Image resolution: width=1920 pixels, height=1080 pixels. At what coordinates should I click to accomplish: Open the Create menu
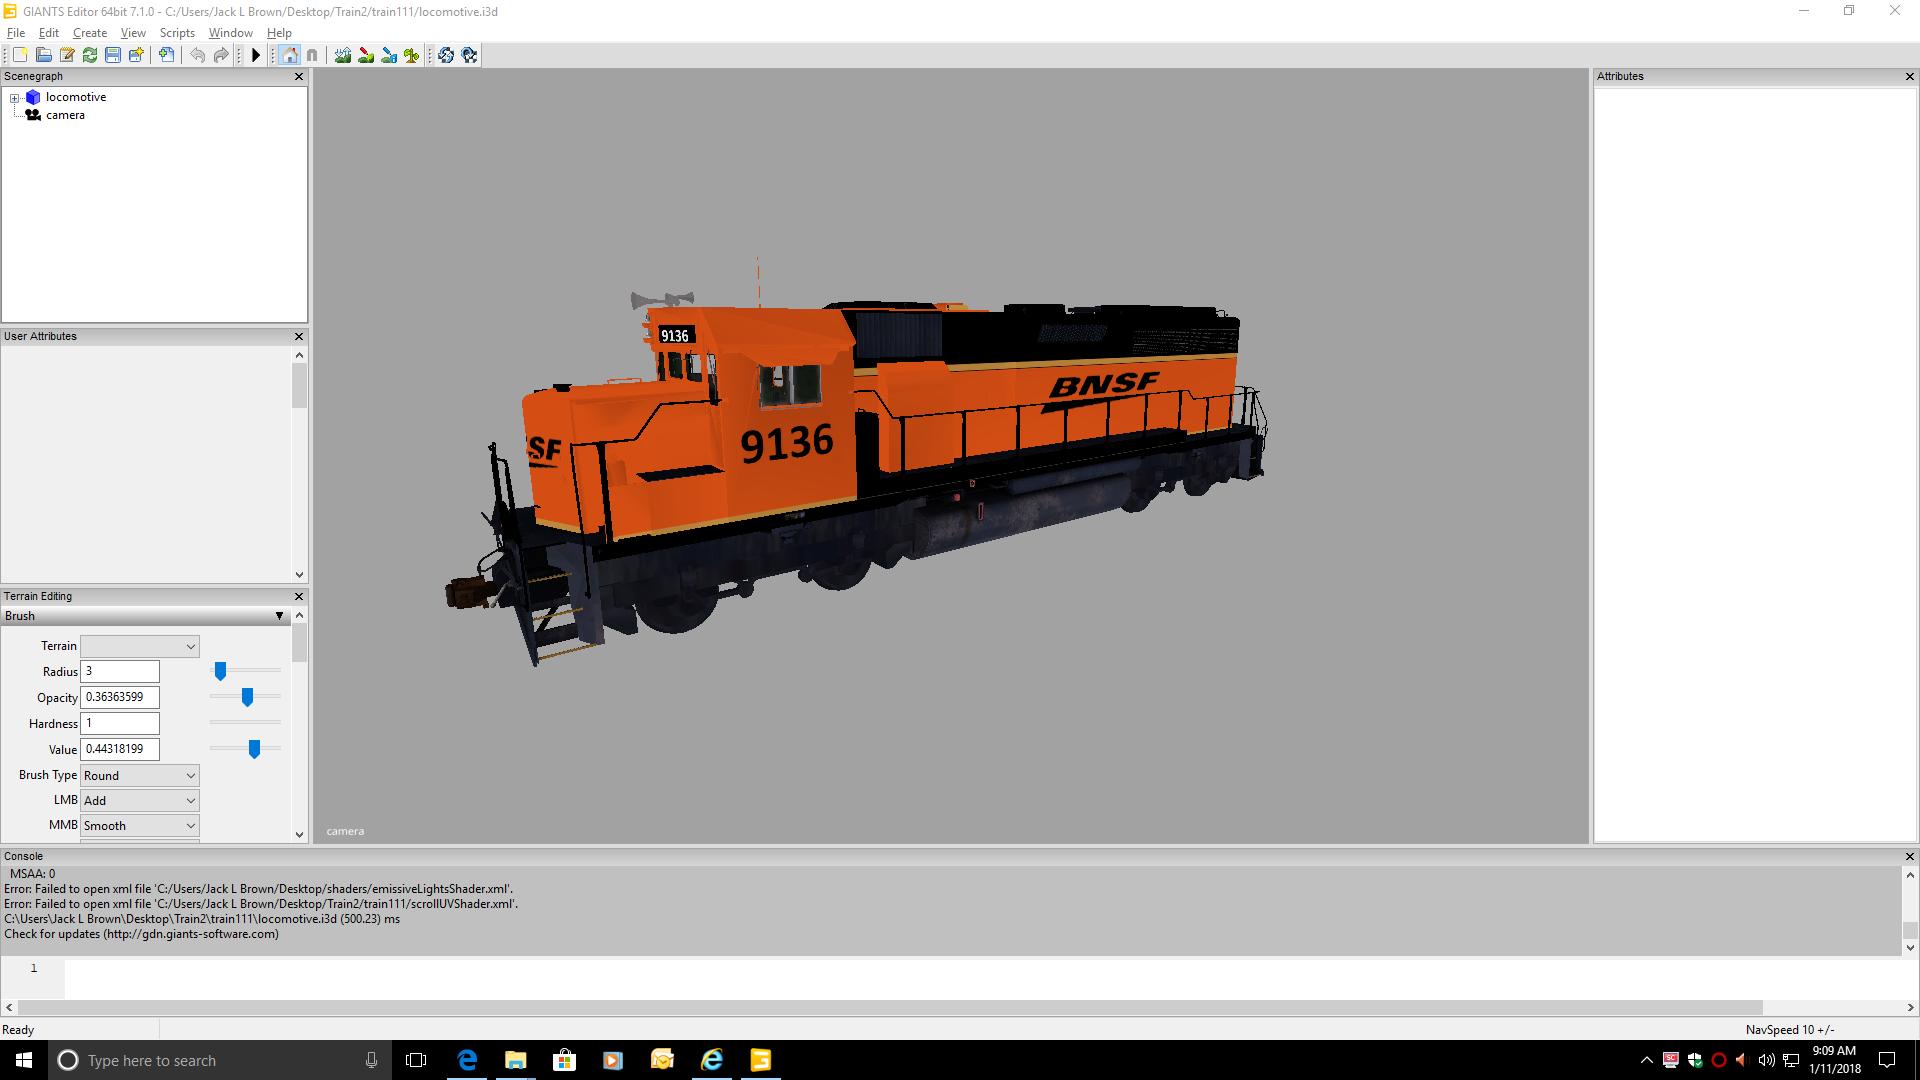click(89, 33)
